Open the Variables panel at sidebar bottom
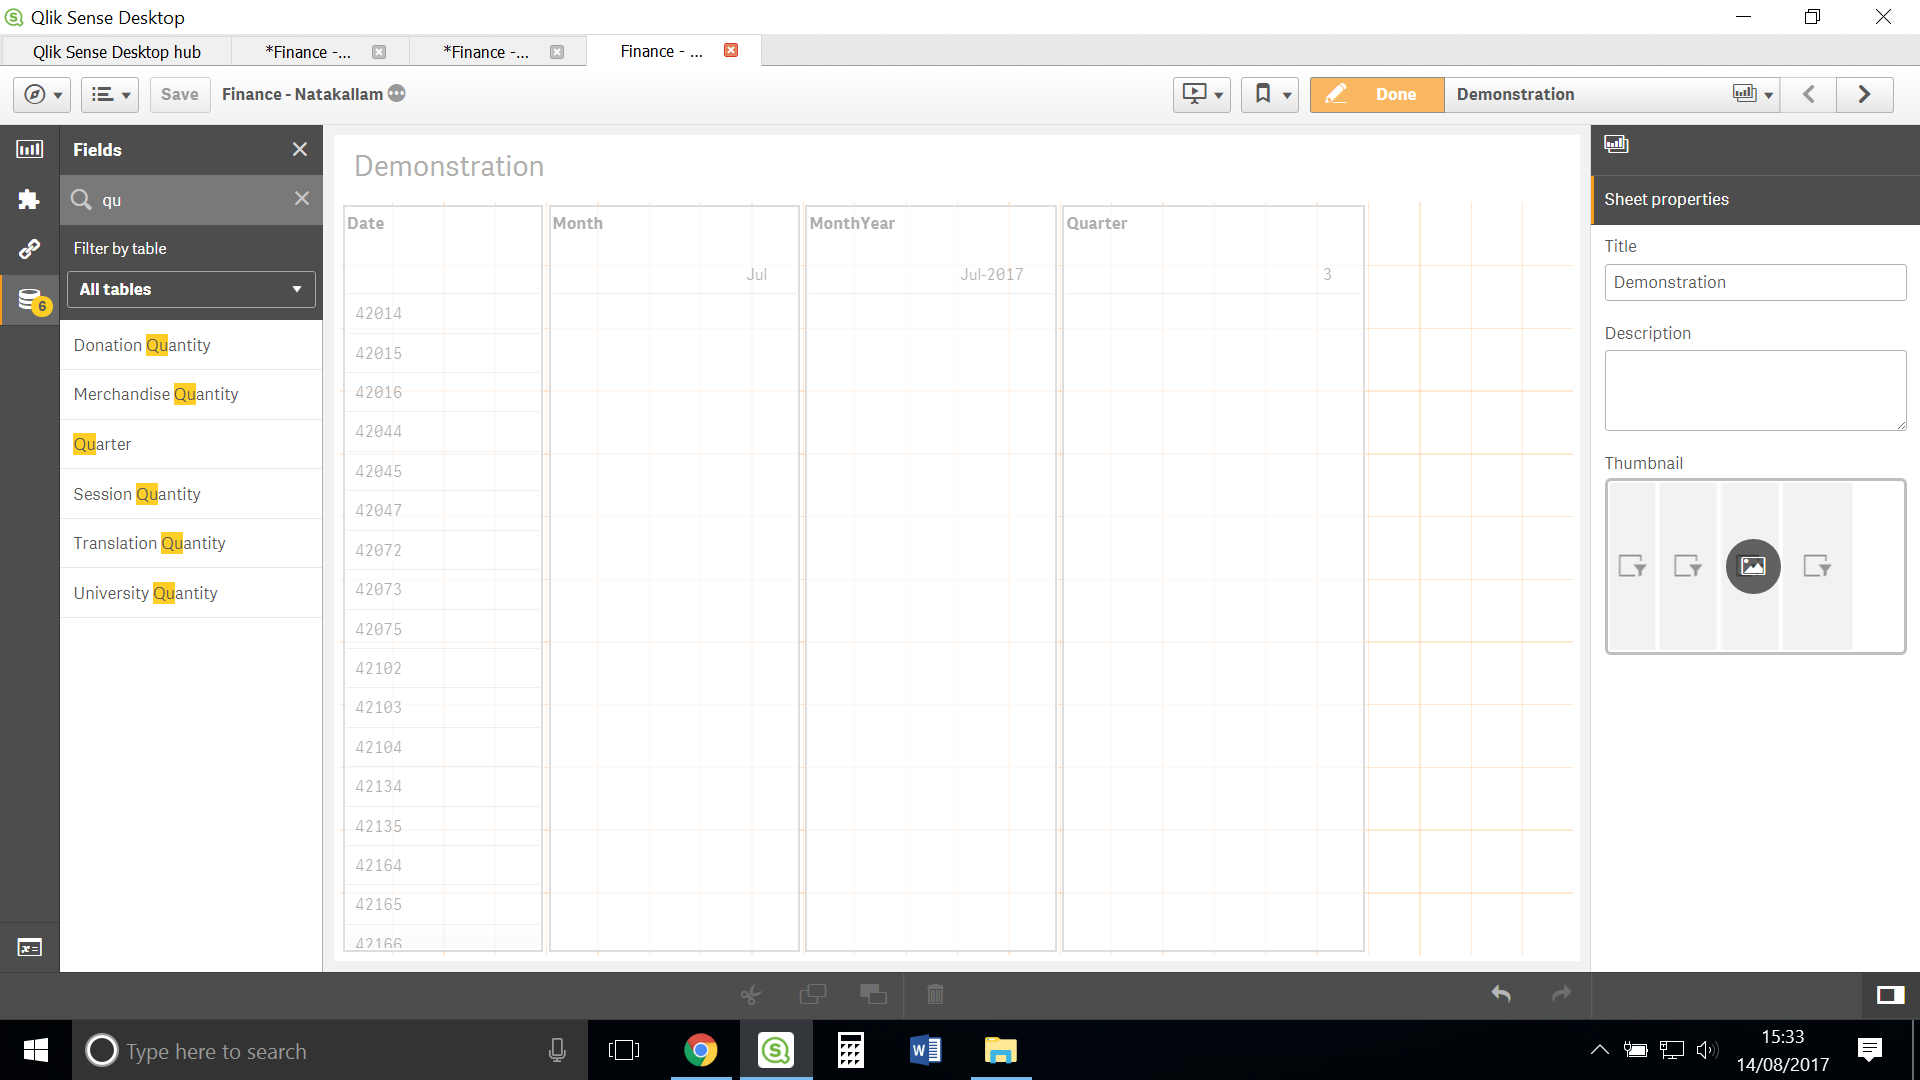Screen dimensions: 1920x1080 [29, 947]
